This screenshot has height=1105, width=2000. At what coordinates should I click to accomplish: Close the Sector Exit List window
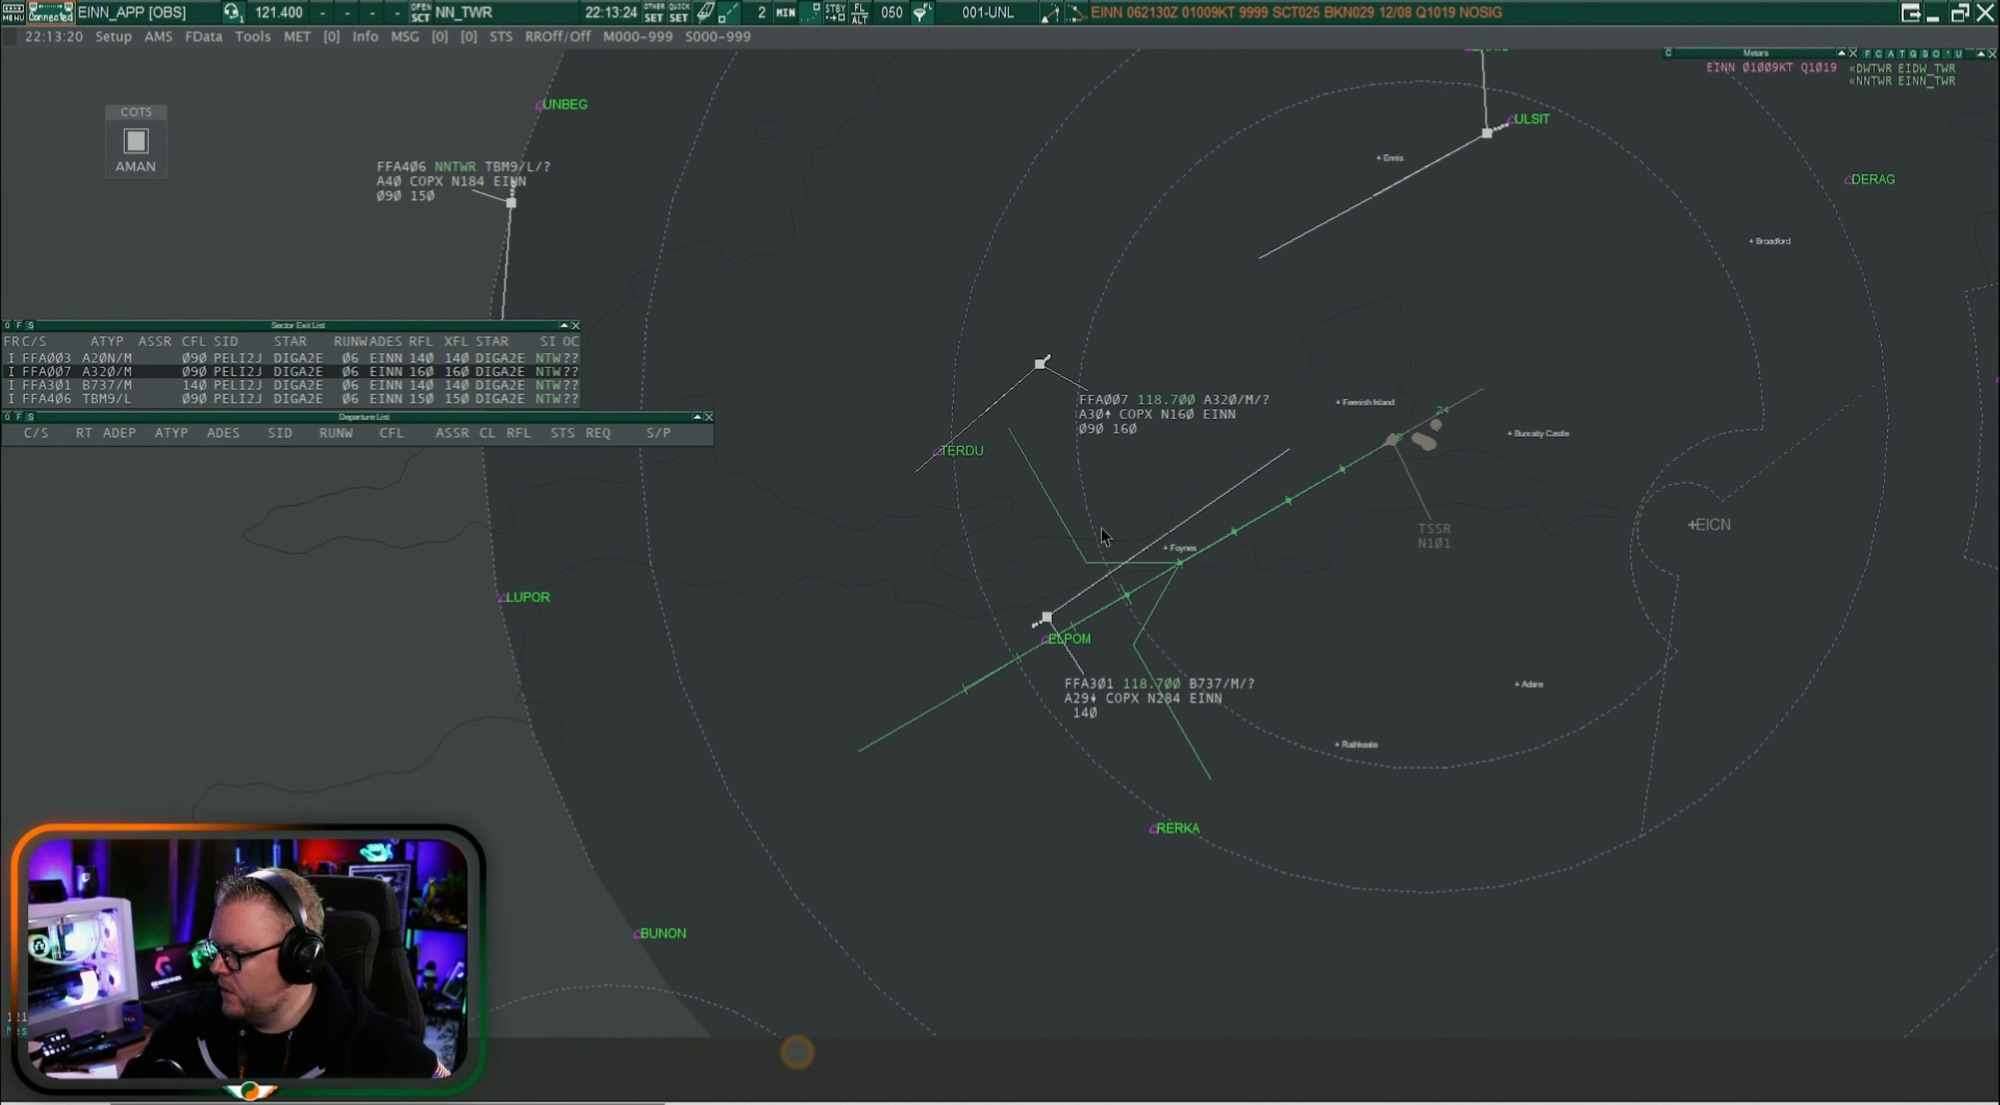[x=575, y=325]
